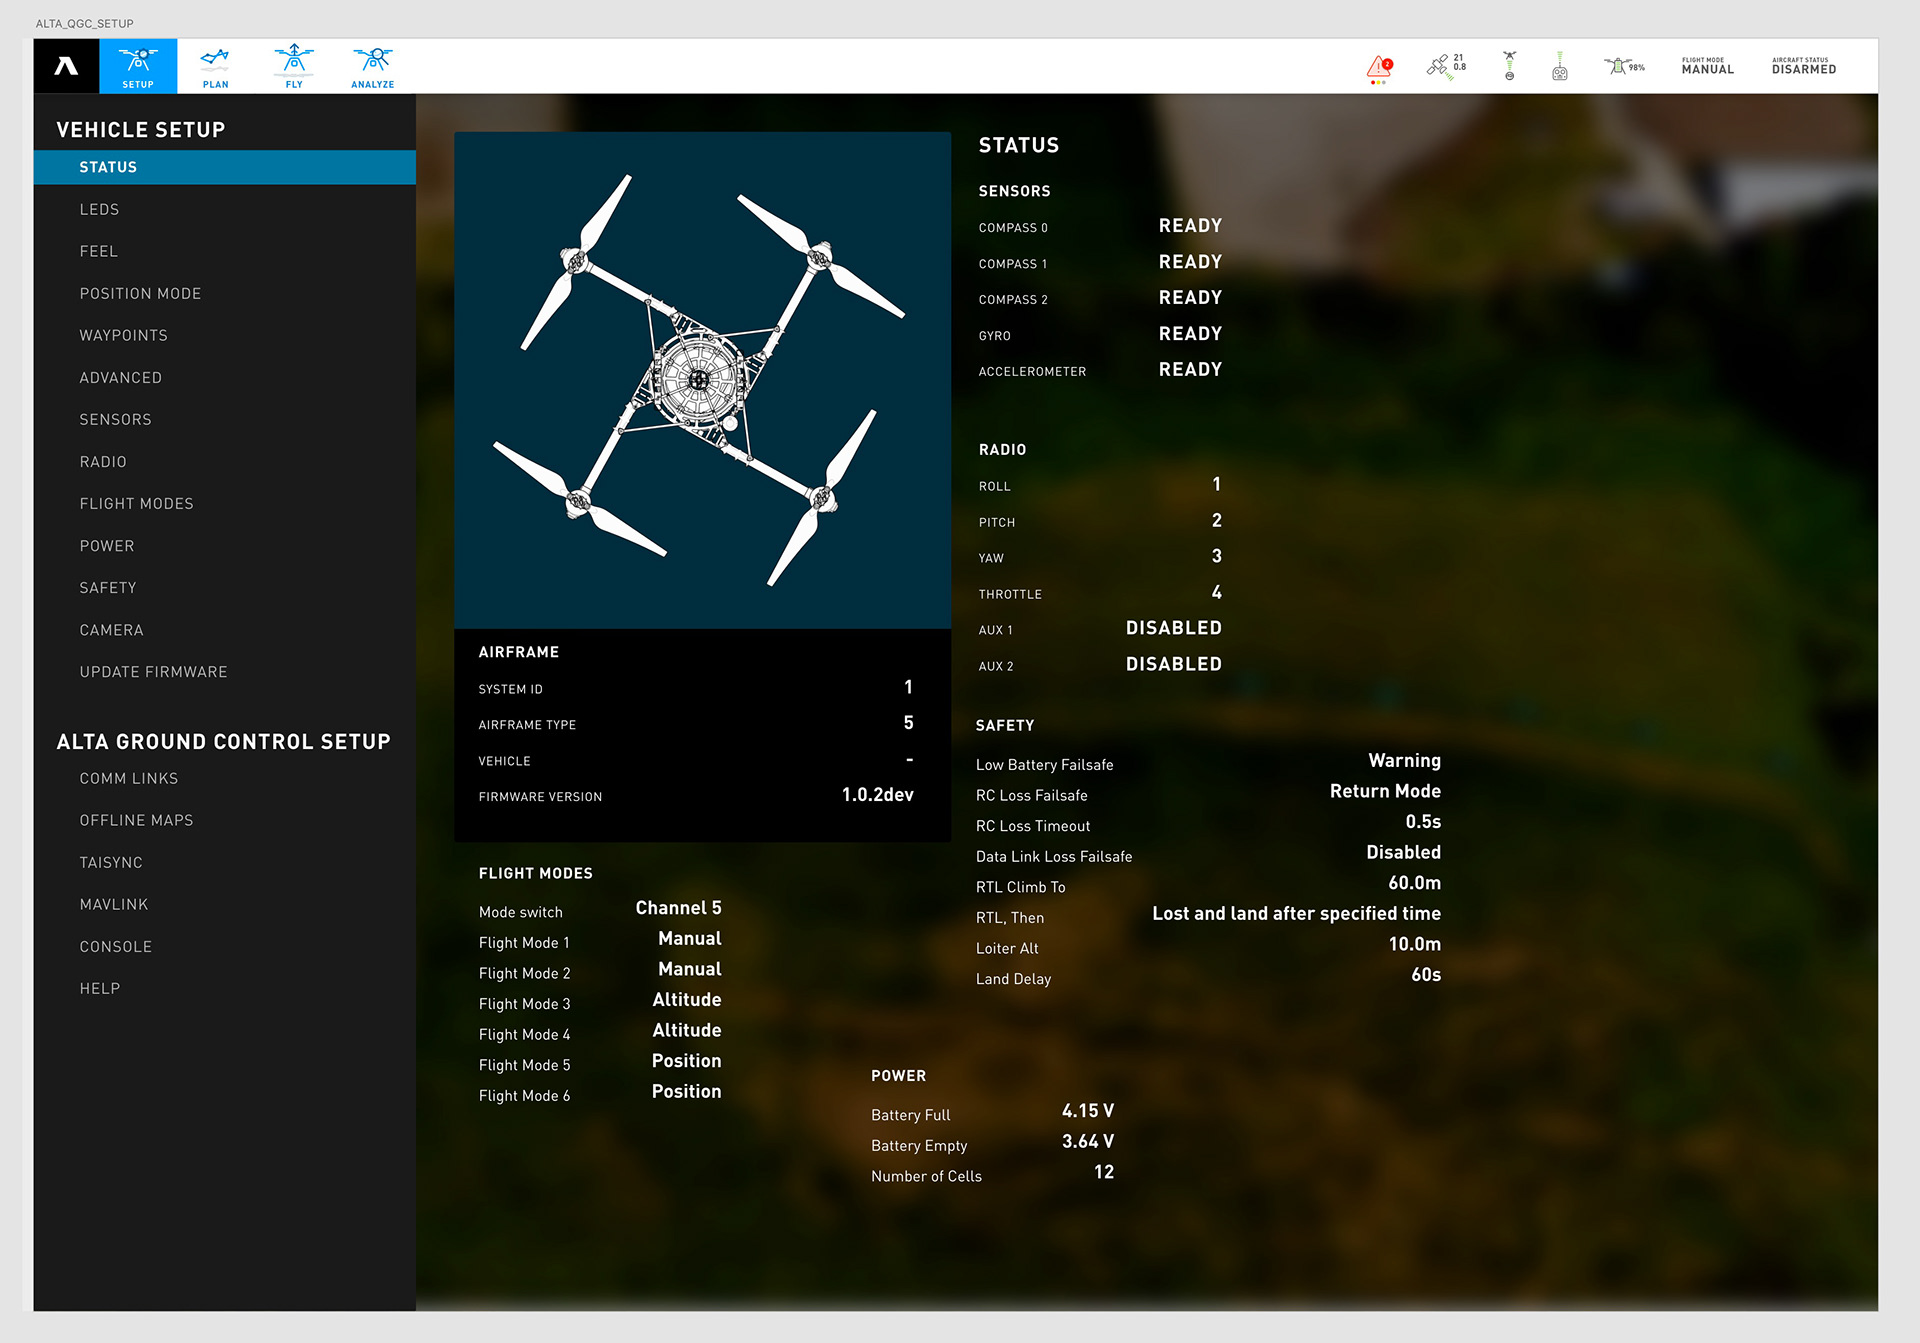The width and height of the screenshot is (1920, 1343).
Task: Select STATUS in Vehicle Setup
Action: click(224, 167)
